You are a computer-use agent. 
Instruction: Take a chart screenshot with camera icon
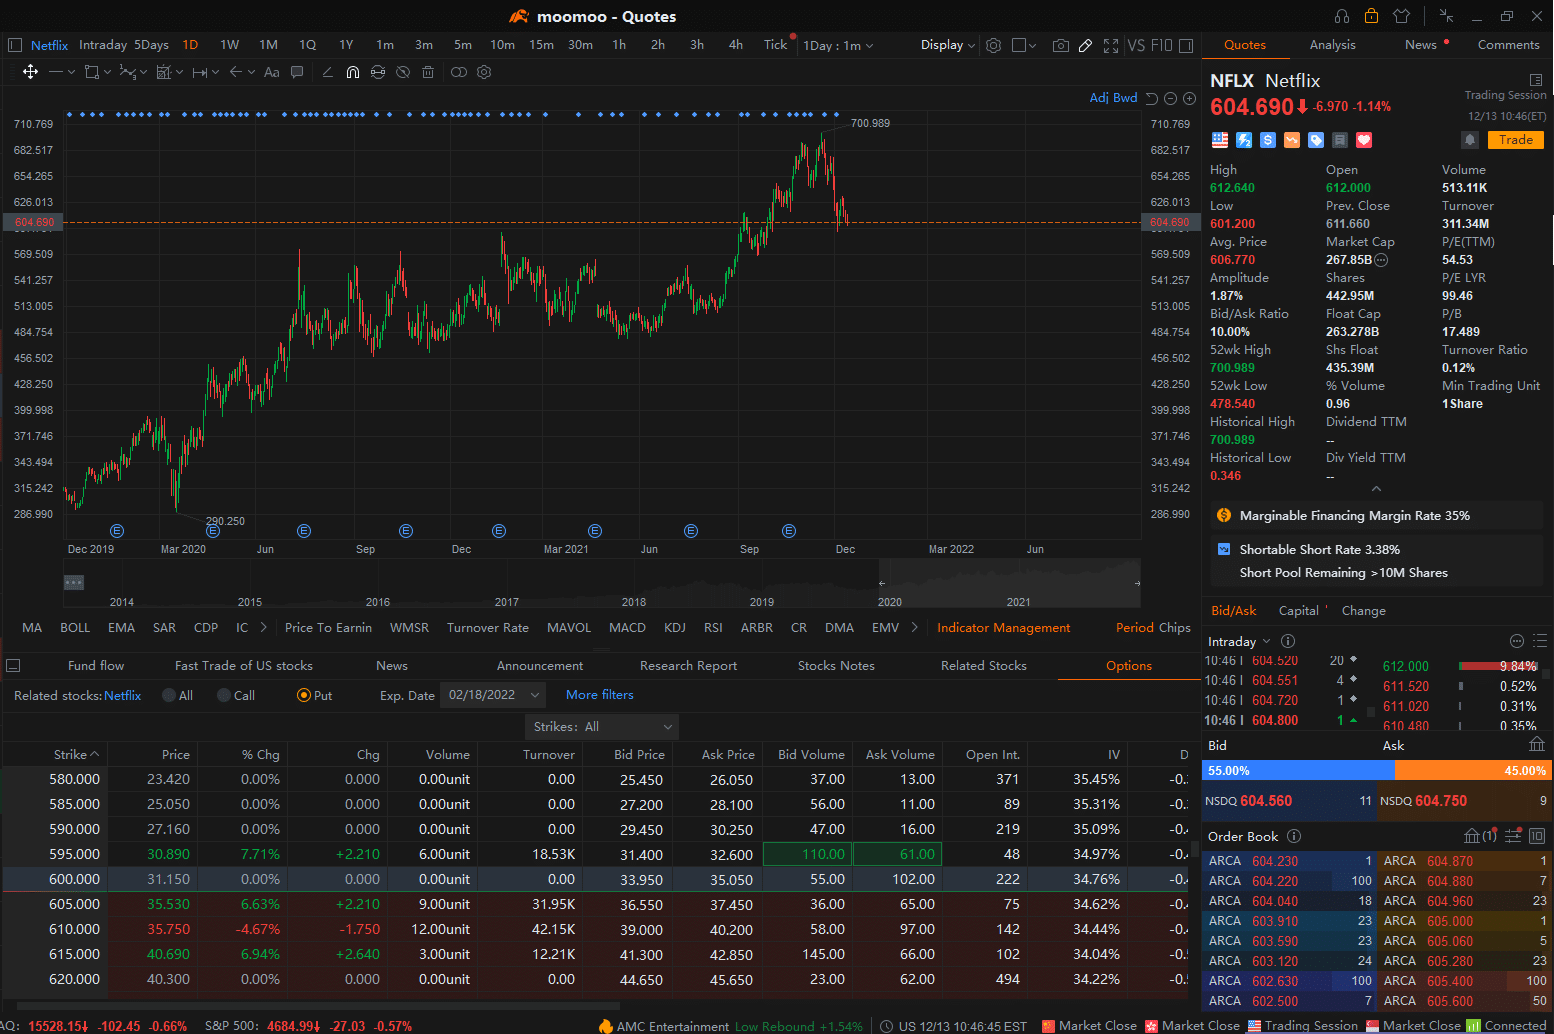coord(1061,45)
